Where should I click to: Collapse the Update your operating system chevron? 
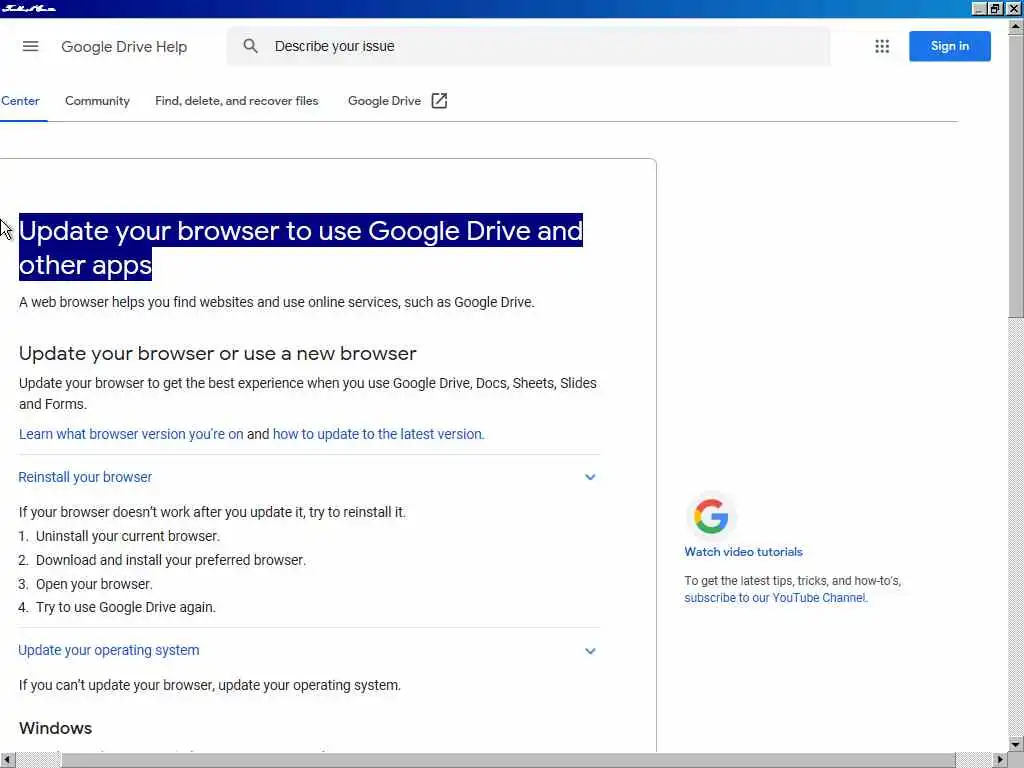590,651
